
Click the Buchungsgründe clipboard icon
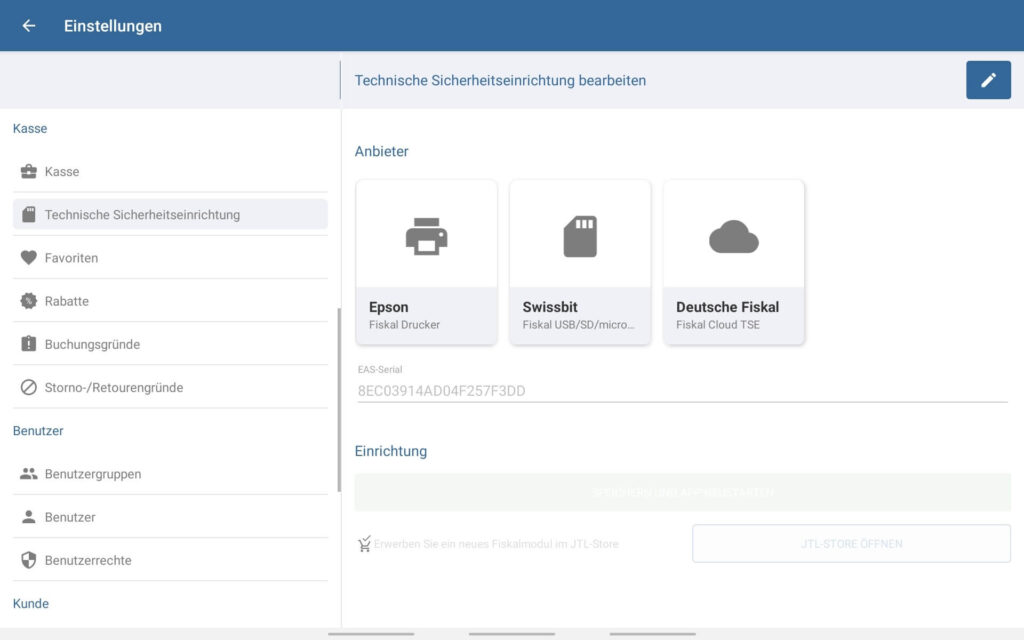tap(29, 344)
